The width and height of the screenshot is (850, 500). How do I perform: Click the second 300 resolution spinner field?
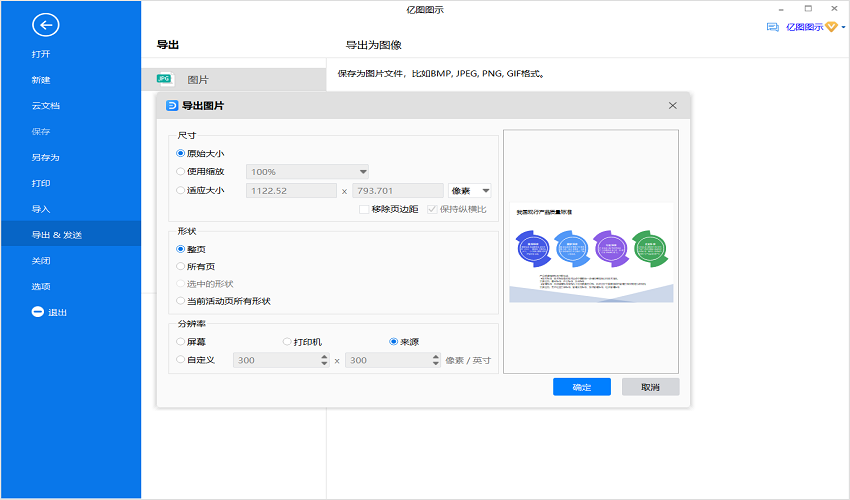(393, 360)
